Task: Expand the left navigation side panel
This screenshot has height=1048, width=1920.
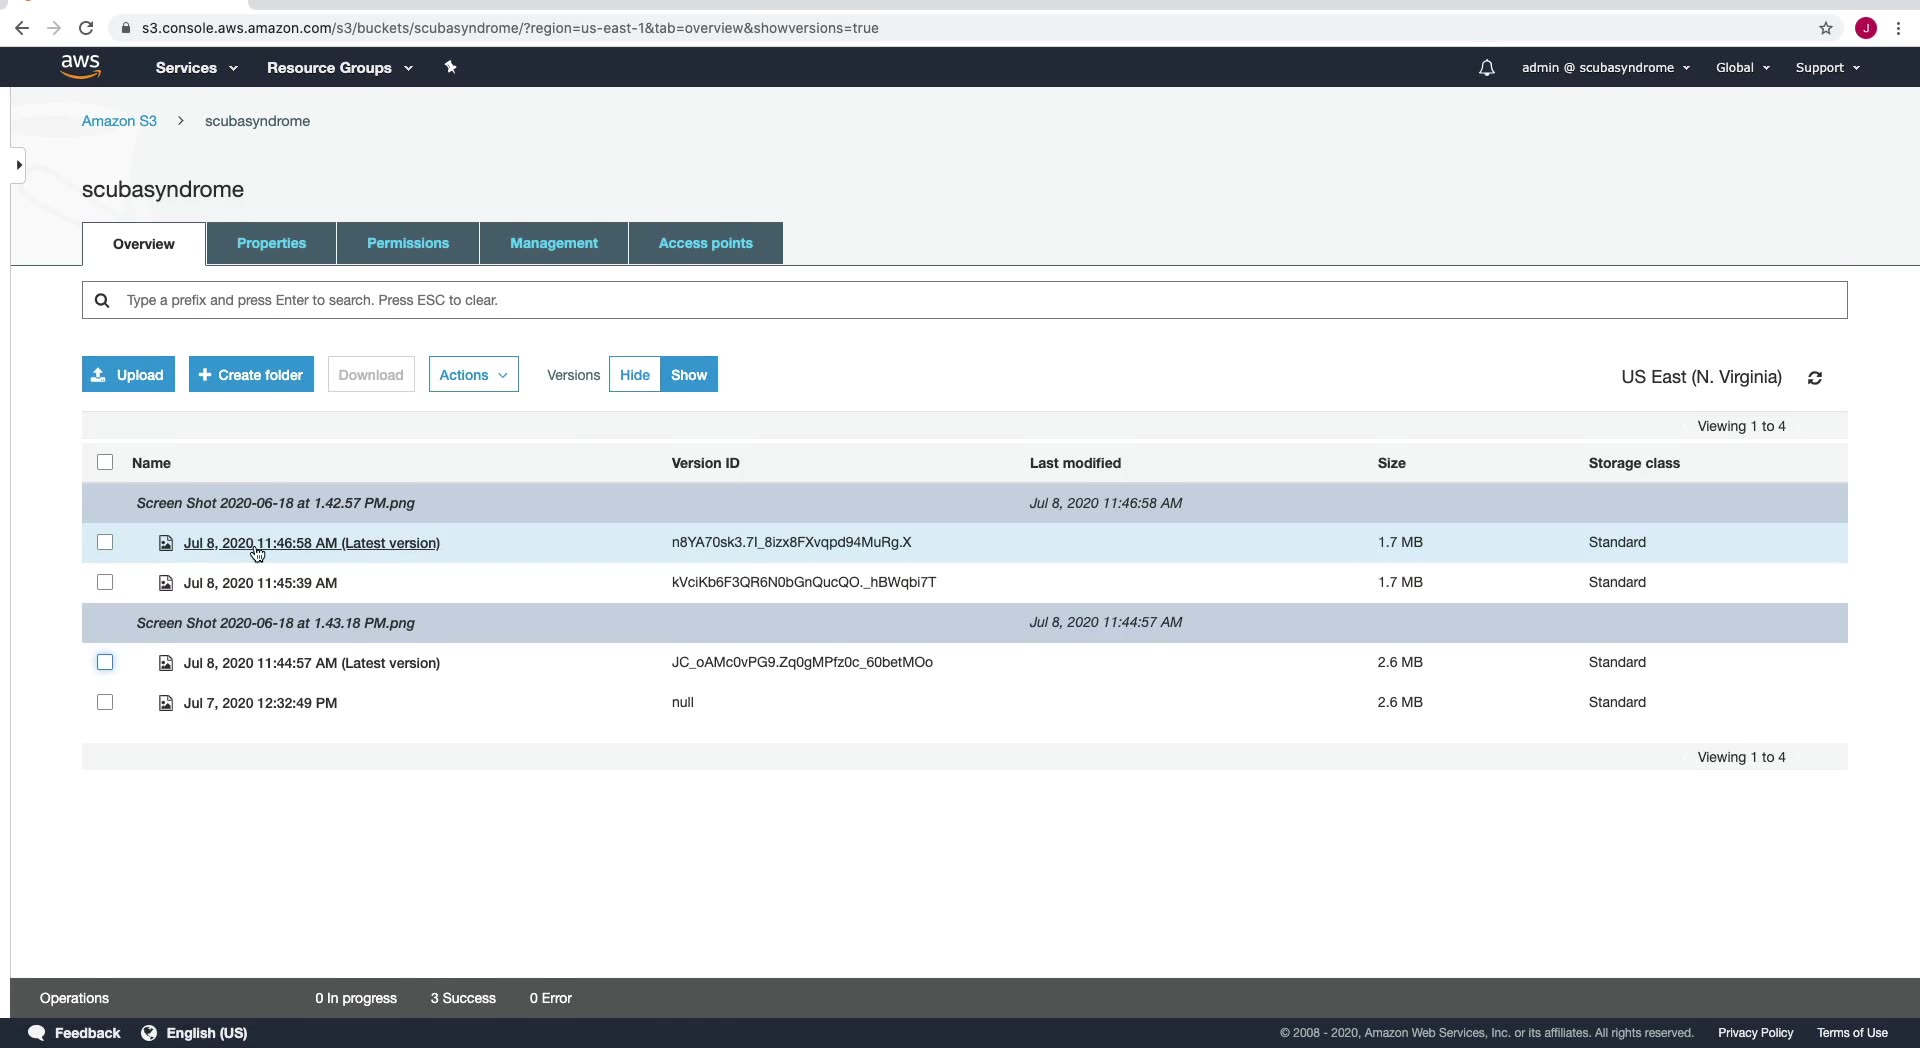Action: coord(18,165)
